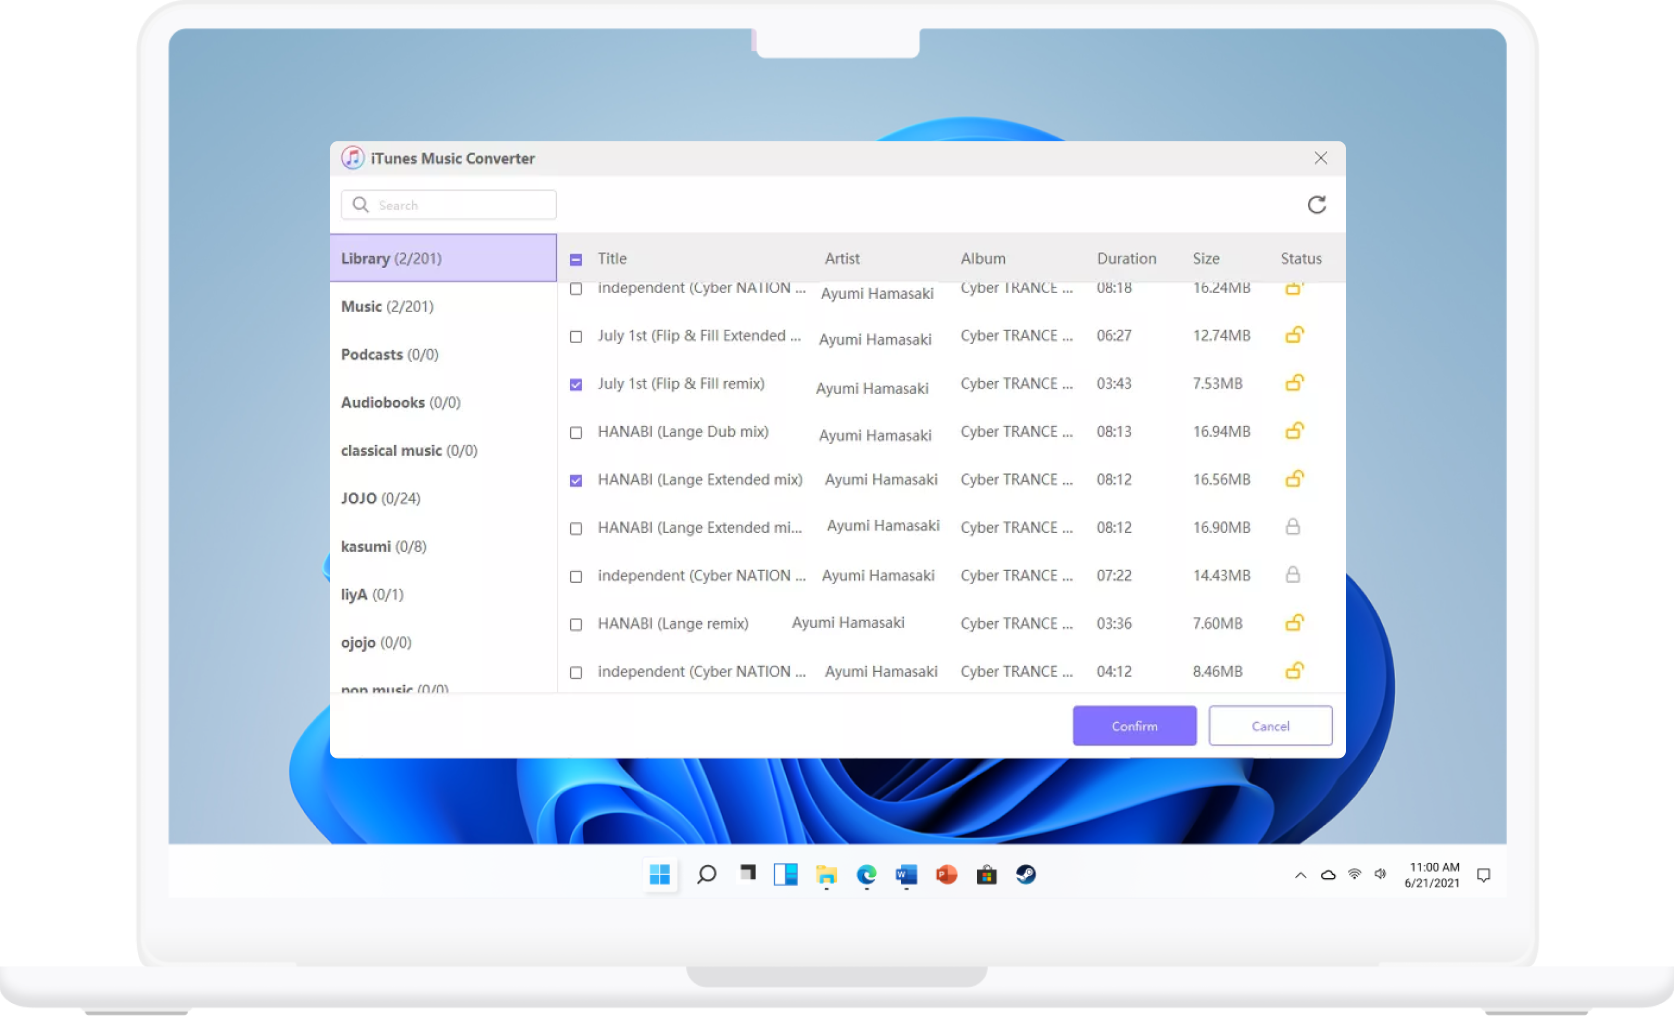Click the Search input field
This screenshot has width=1674, height=1016.
[x=449, y=205]
